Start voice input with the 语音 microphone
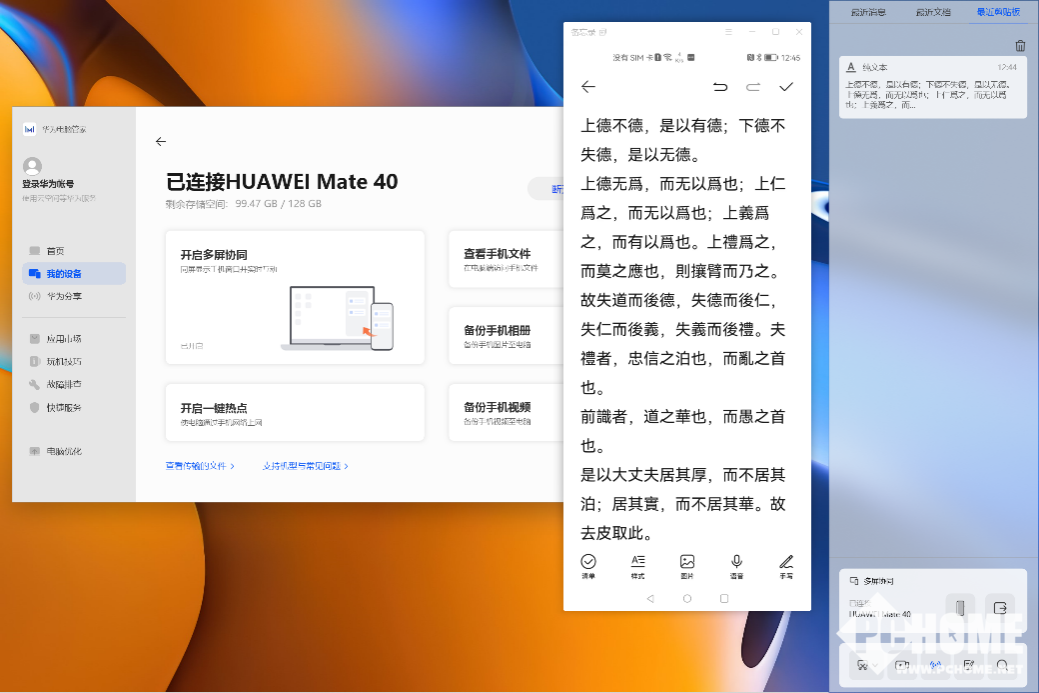The width and height of the screenshot is (1039, 693). 737,566
